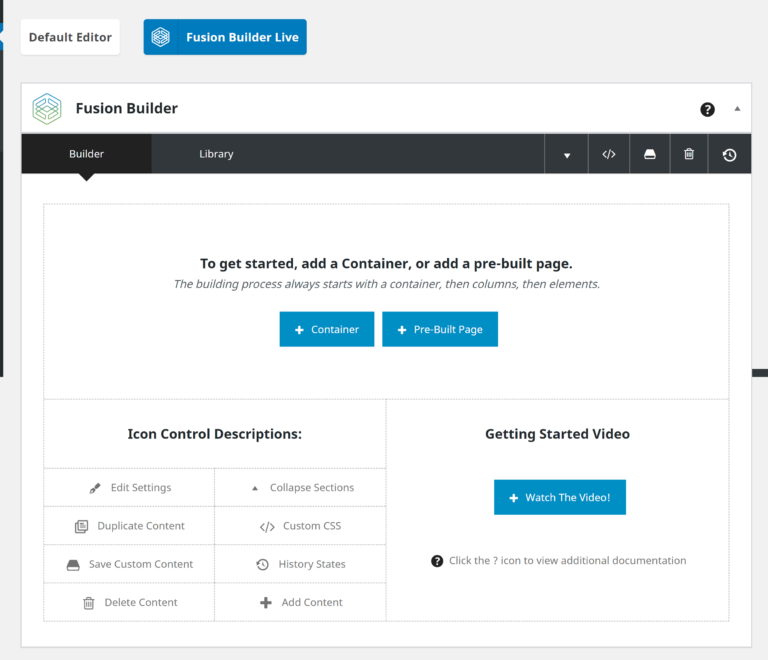Image resolution: width=768 pixels, height=660 pixels.
Task: Open the toolbar dropdown caret menu
Action: (x=567, y=155)
